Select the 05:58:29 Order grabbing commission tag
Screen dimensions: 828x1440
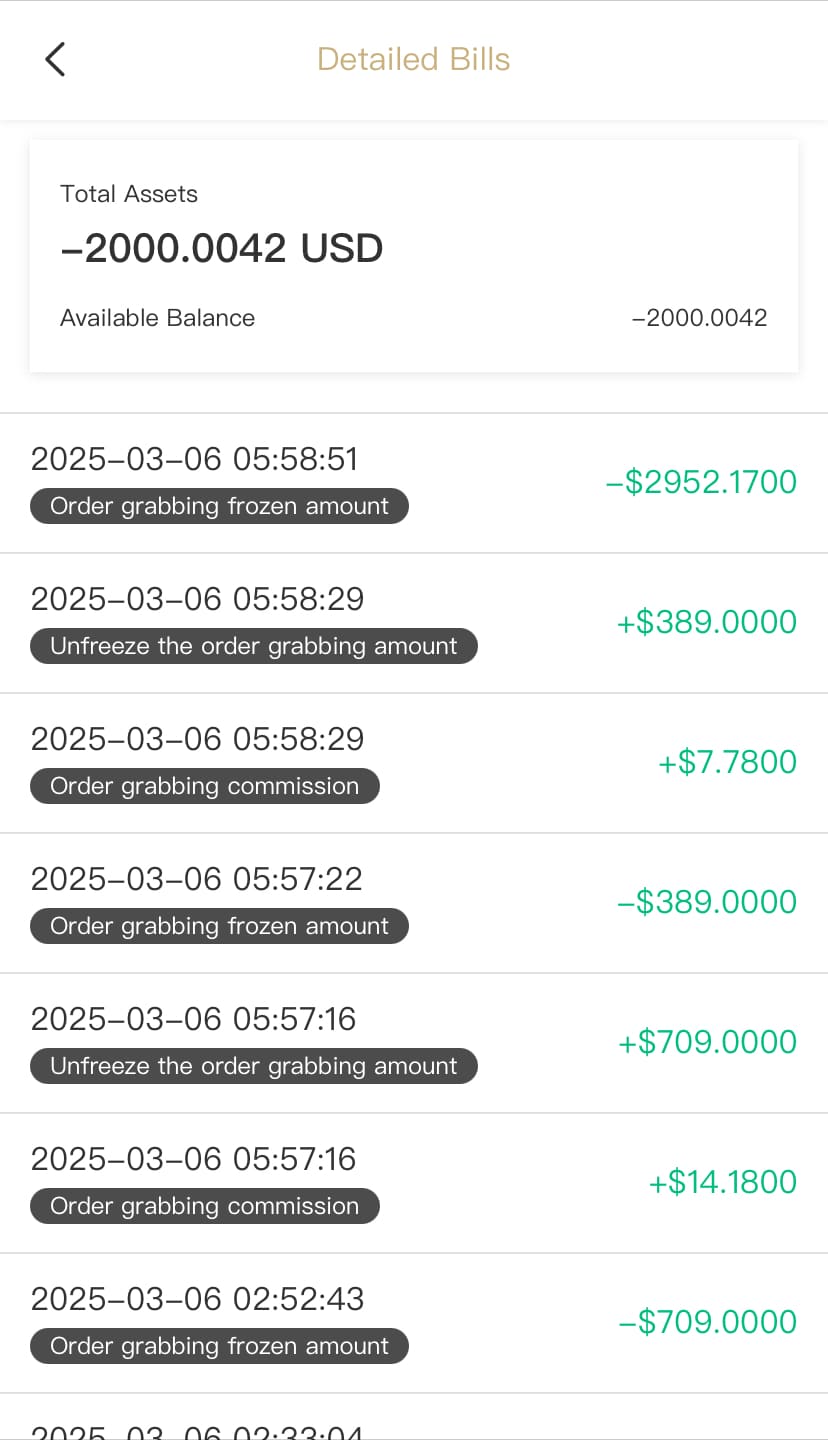tap(204, 786)
